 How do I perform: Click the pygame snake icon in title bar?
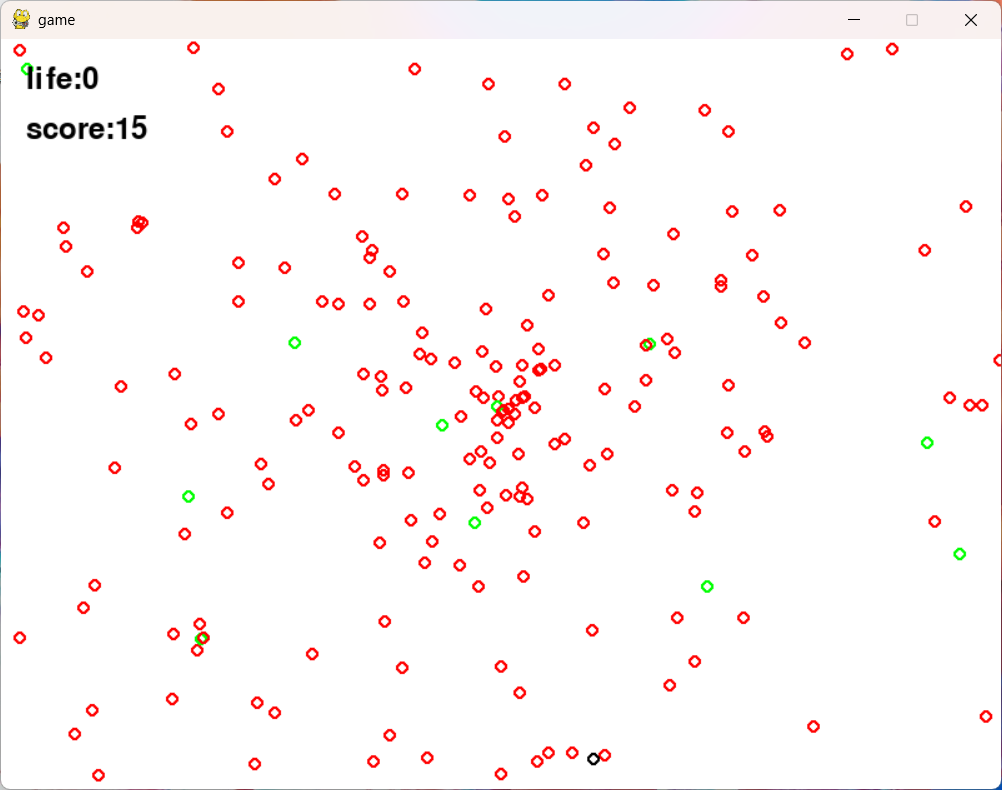[x=21, y=19]
